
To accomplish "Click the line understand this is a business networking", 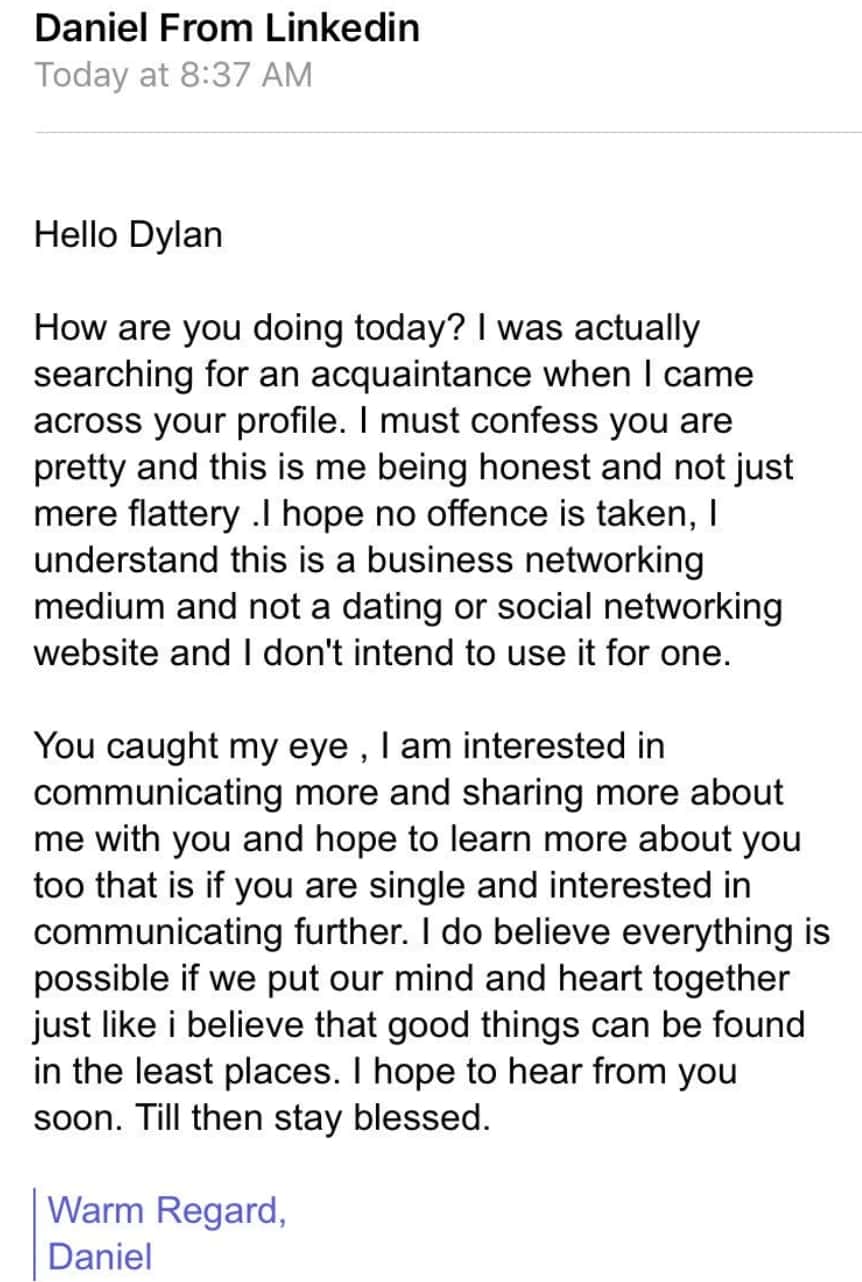I will [369, 561].
